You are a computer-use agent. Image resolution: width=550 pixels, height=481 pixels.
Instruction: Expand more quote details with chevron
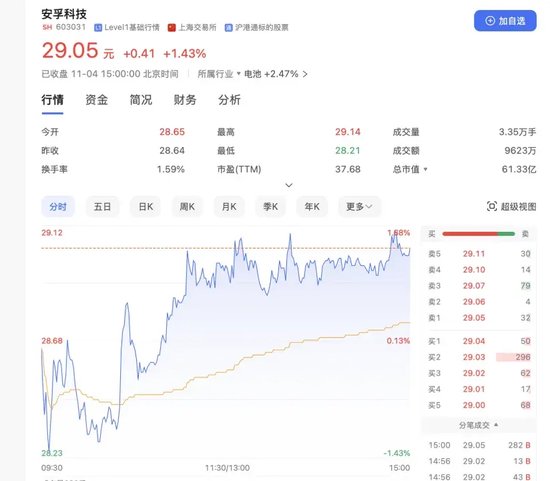click(289, 185)
